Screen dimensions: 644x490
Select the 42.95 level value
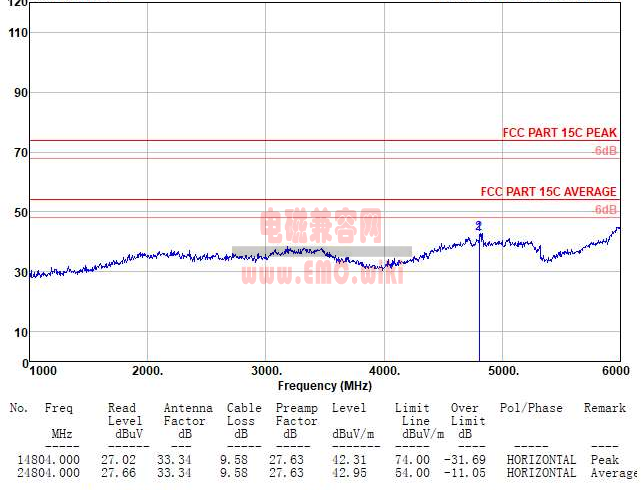point(349,472)
